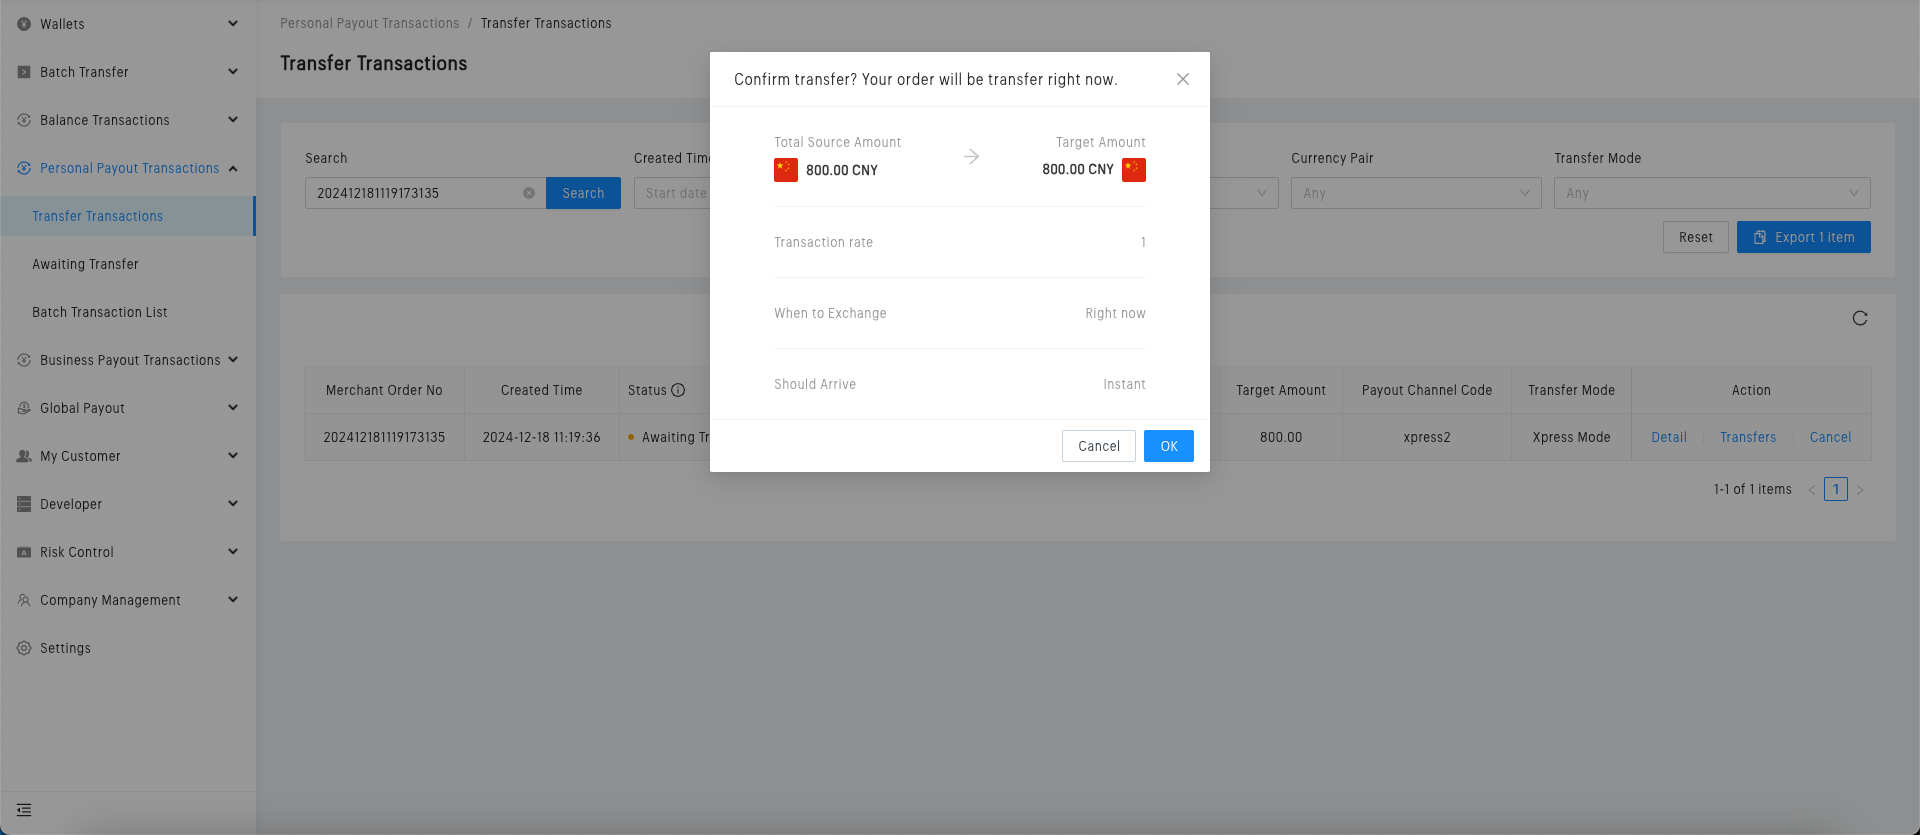1920x835 pixels.
Task: Open the Currency Pair dropdown
Action: click(1415, 193)
